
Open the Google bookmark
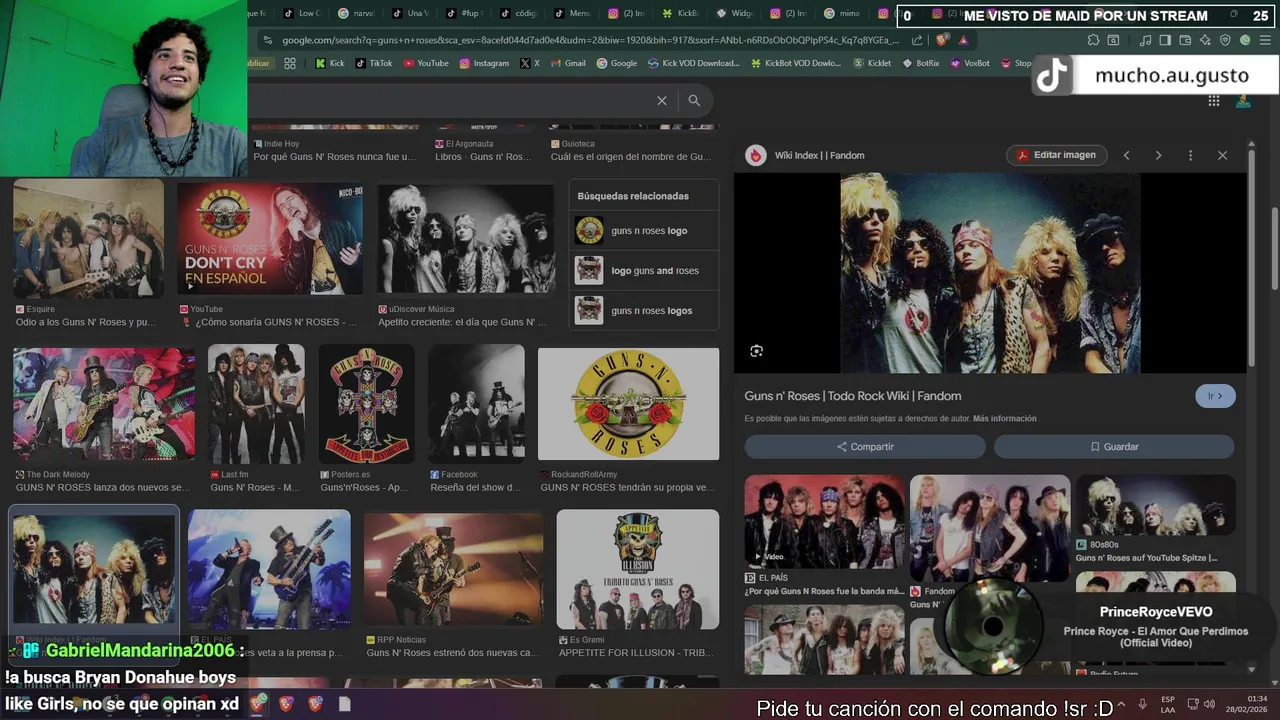tap(617, 63)
